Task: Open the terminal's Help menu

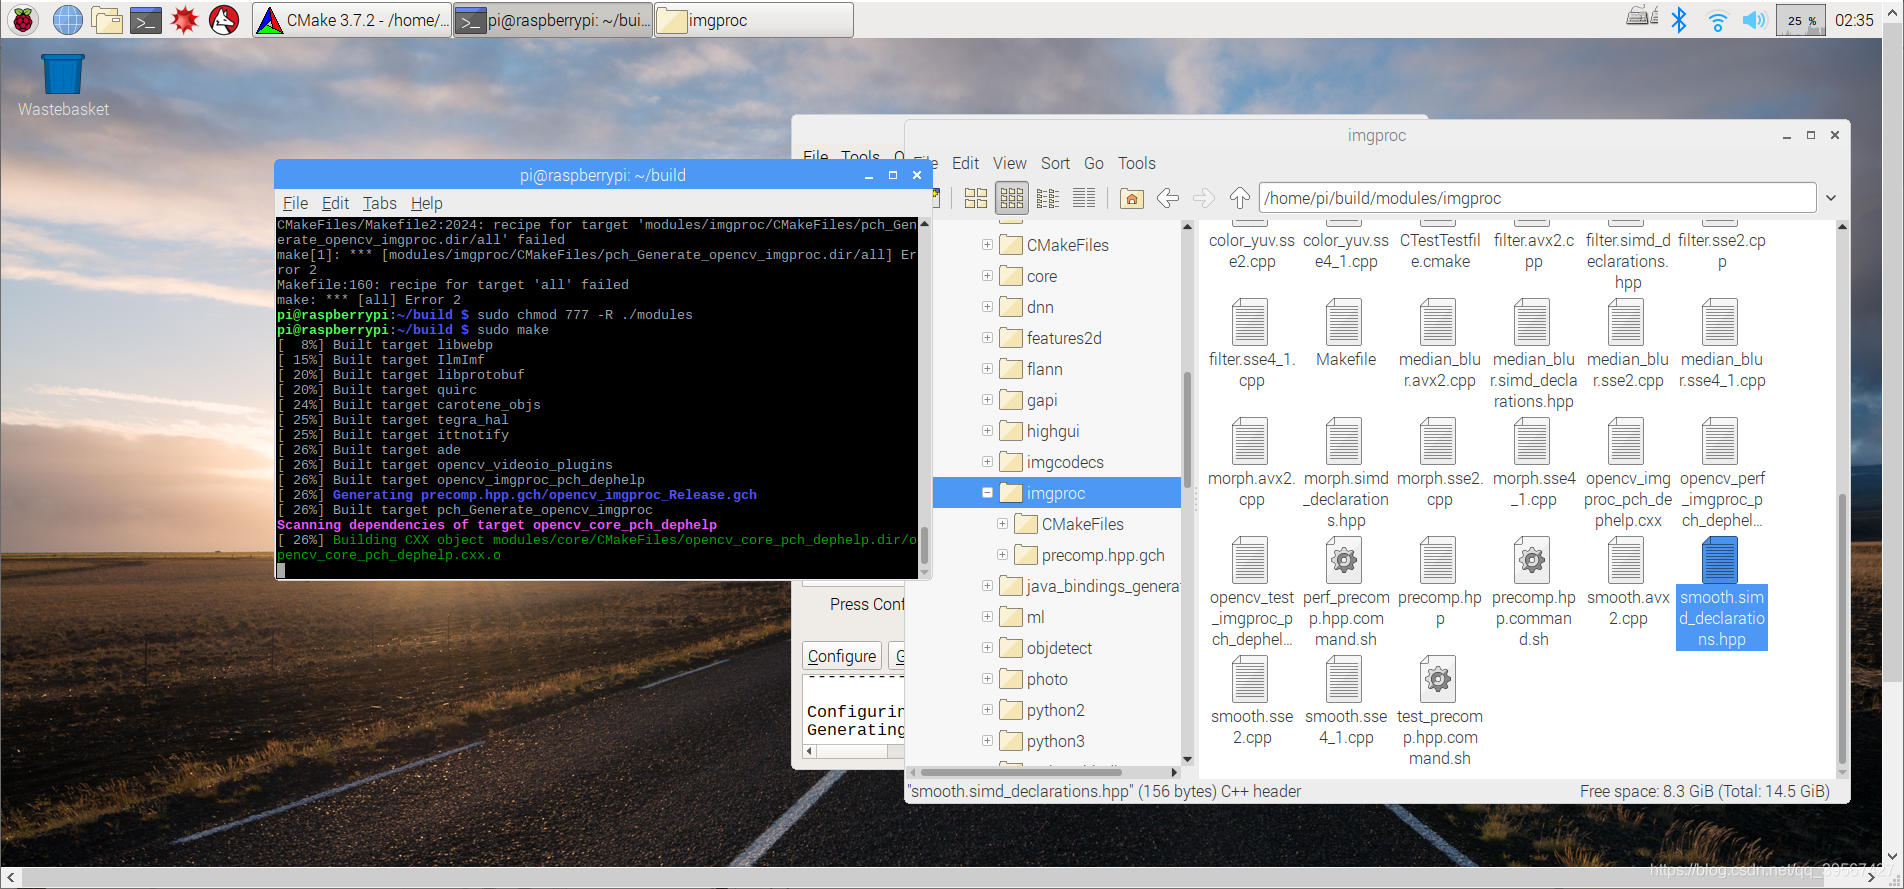Action: coord(426,203)
